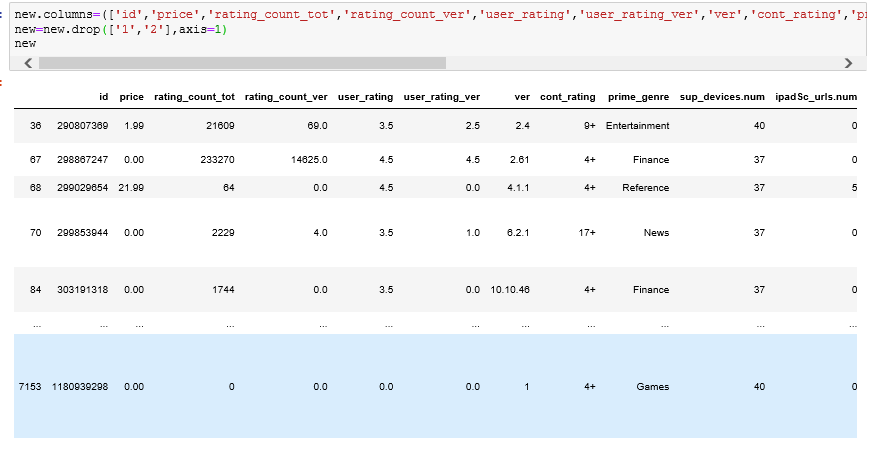
Task: Click the price column header
Action: point(131,97)
